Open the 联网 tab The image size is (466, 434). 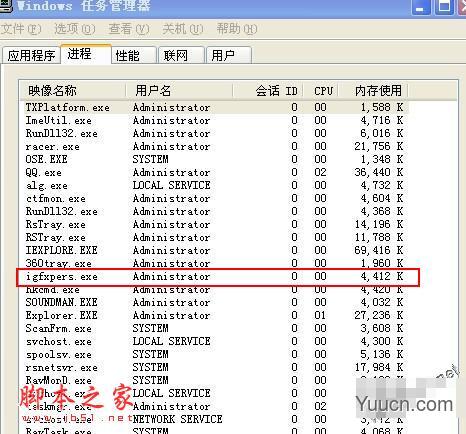tap(182, 55)
